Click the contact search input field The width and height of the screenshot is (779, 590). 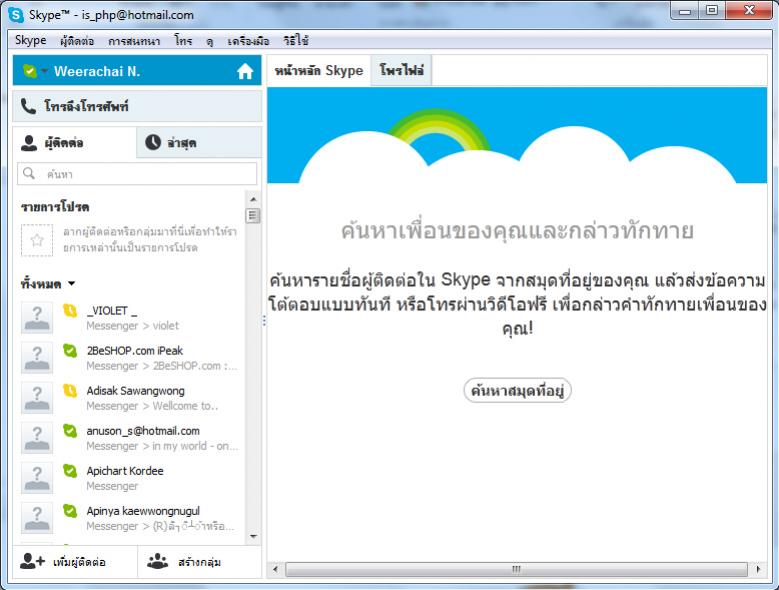click(137, 174)
